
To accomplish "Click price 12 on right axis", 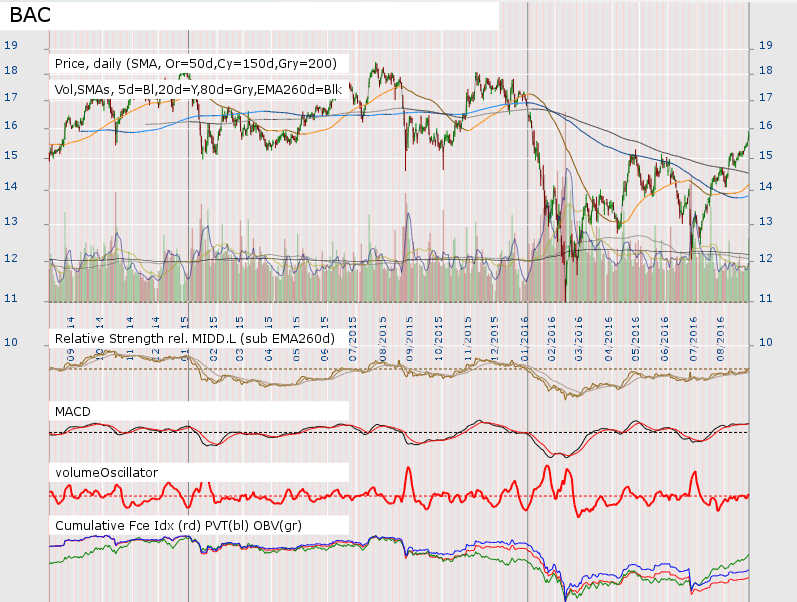I will (765, 258).
